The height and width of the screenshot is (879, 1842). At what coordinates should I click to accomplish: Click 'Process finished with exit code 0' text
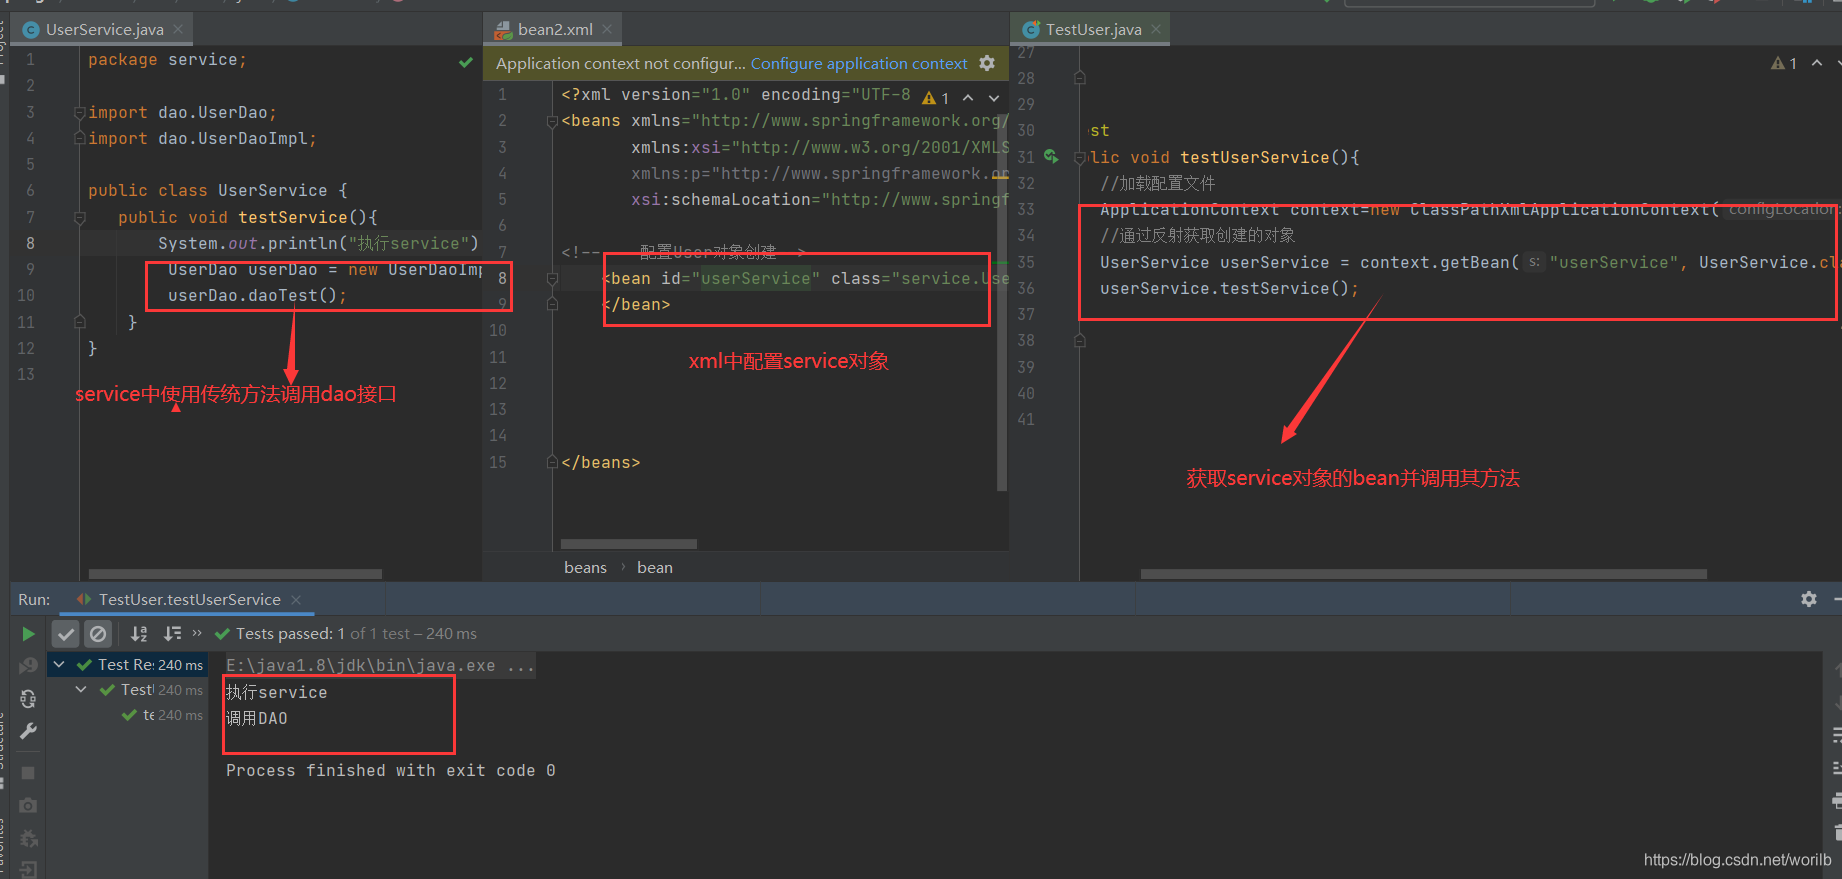390,770
